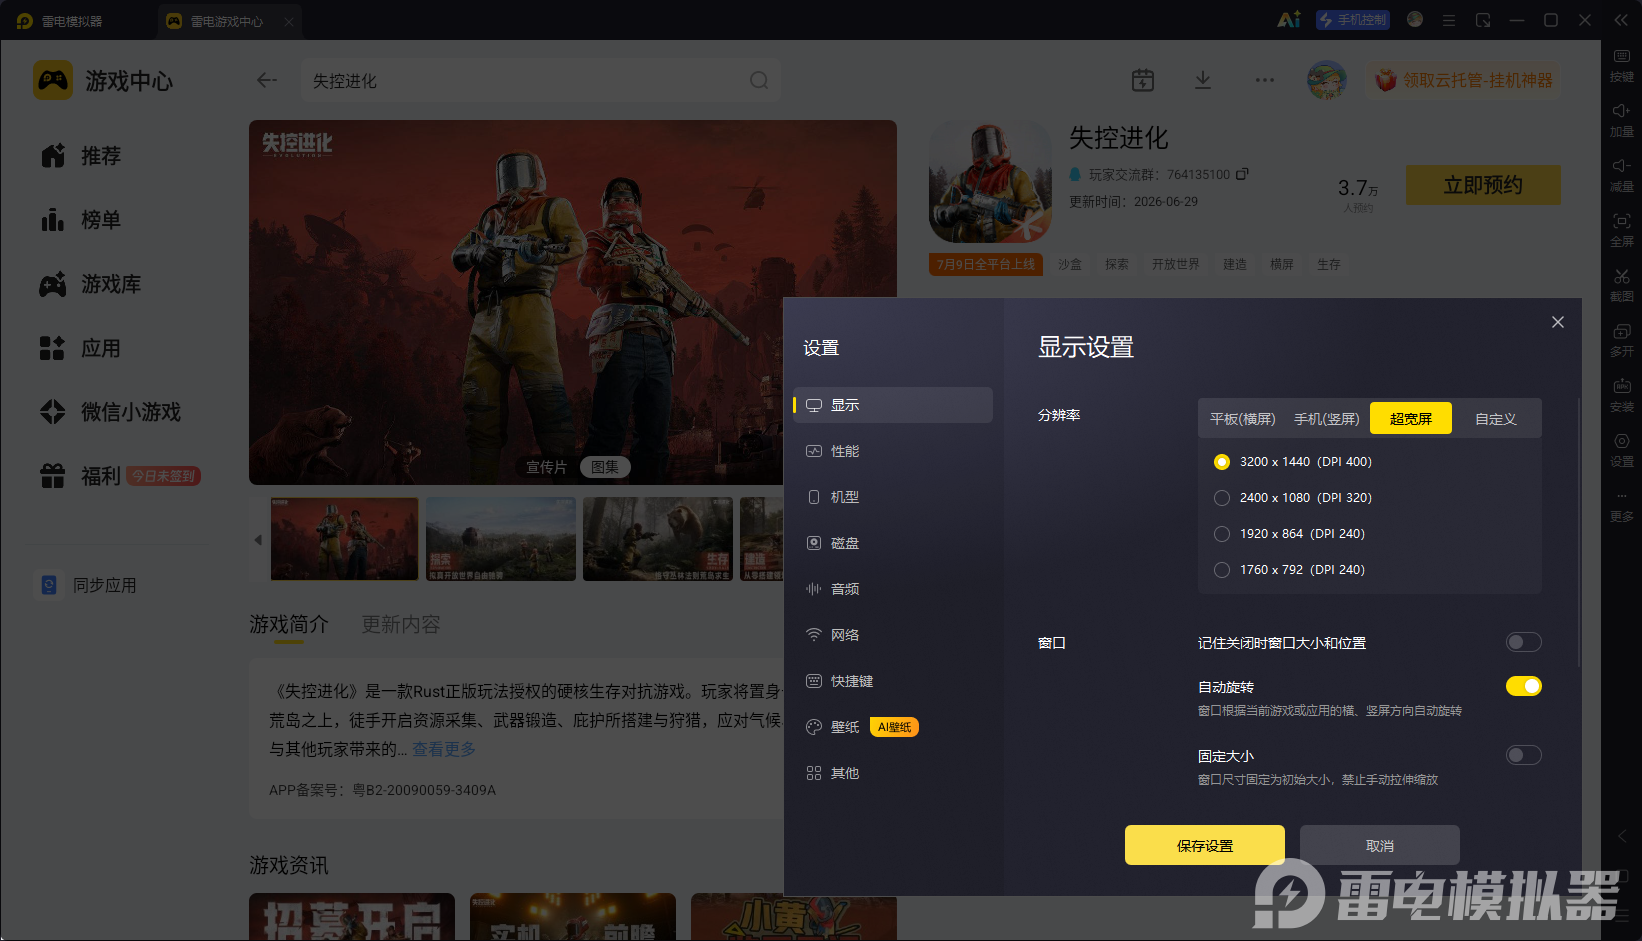Open 其他 settings section
The width and height of the screenshot is (1642, 941).
[893, 773]
